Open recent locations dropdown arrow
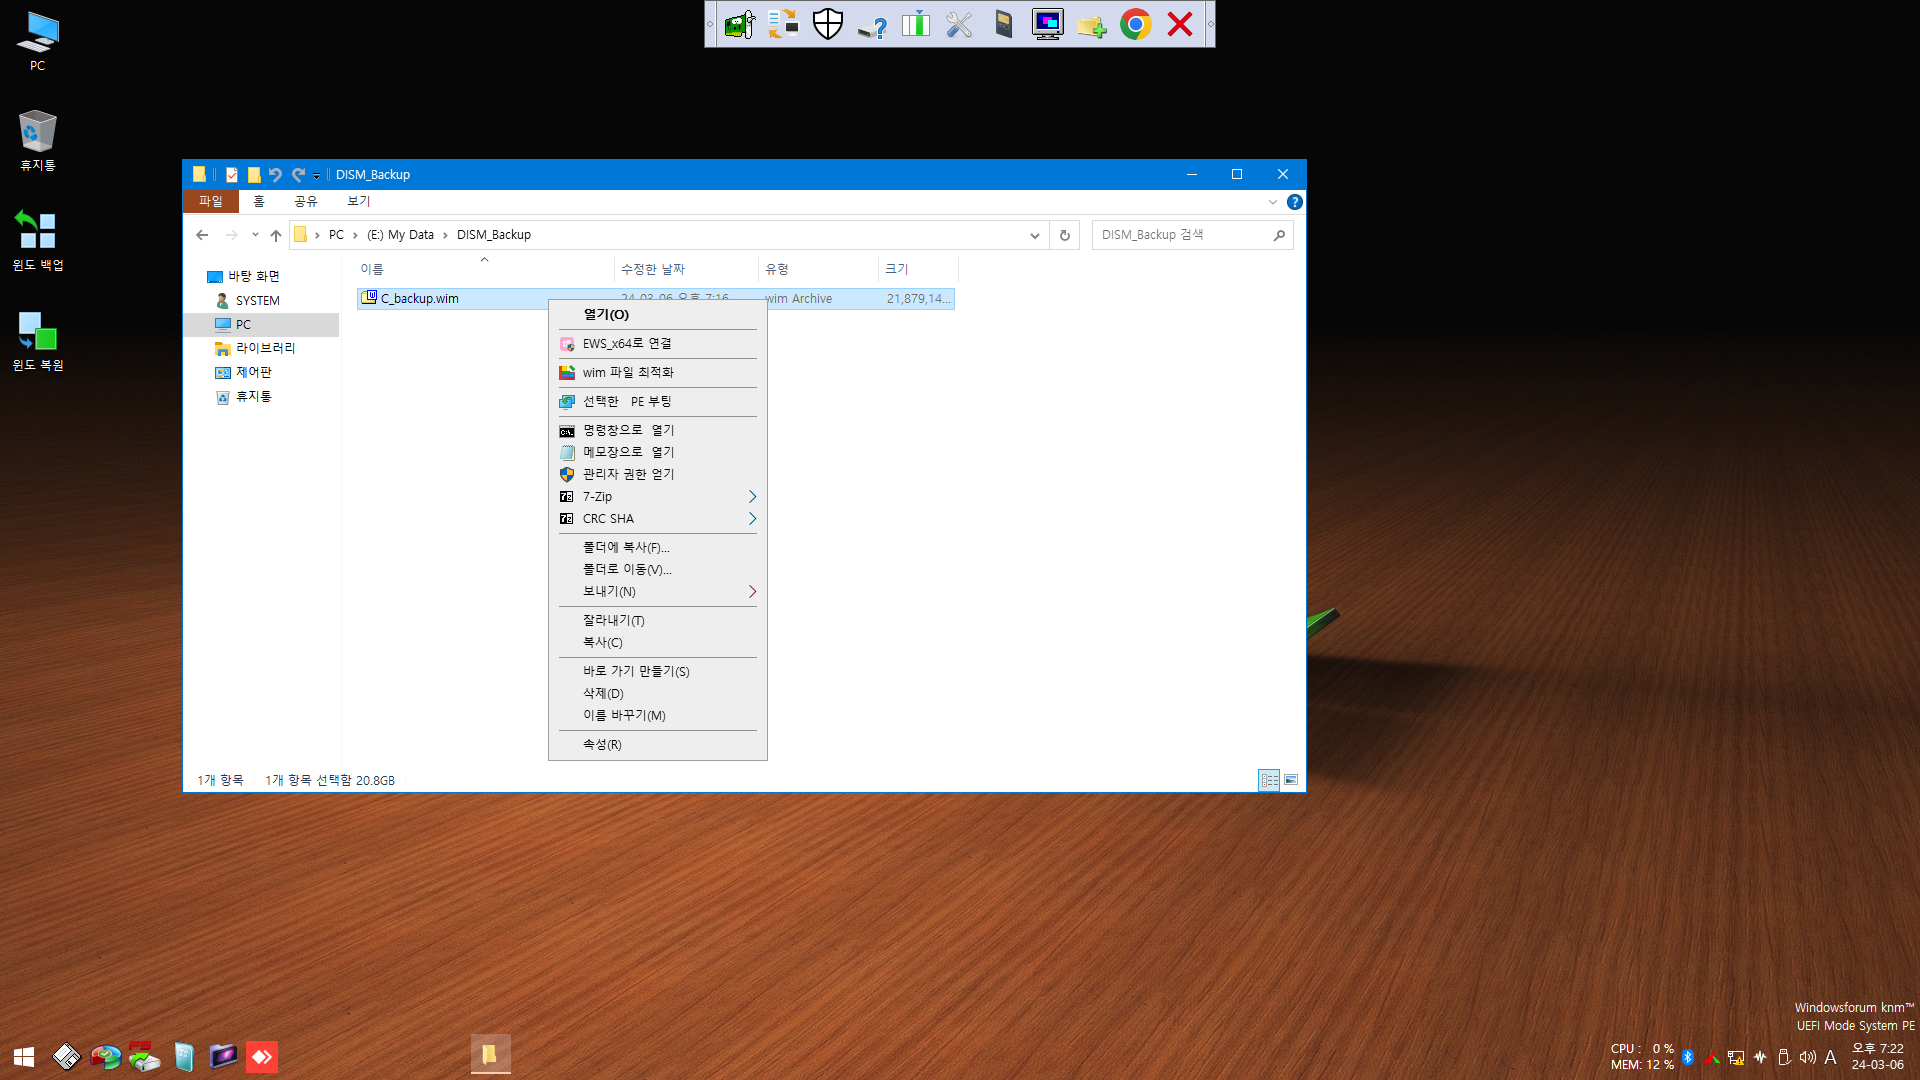 255,235
